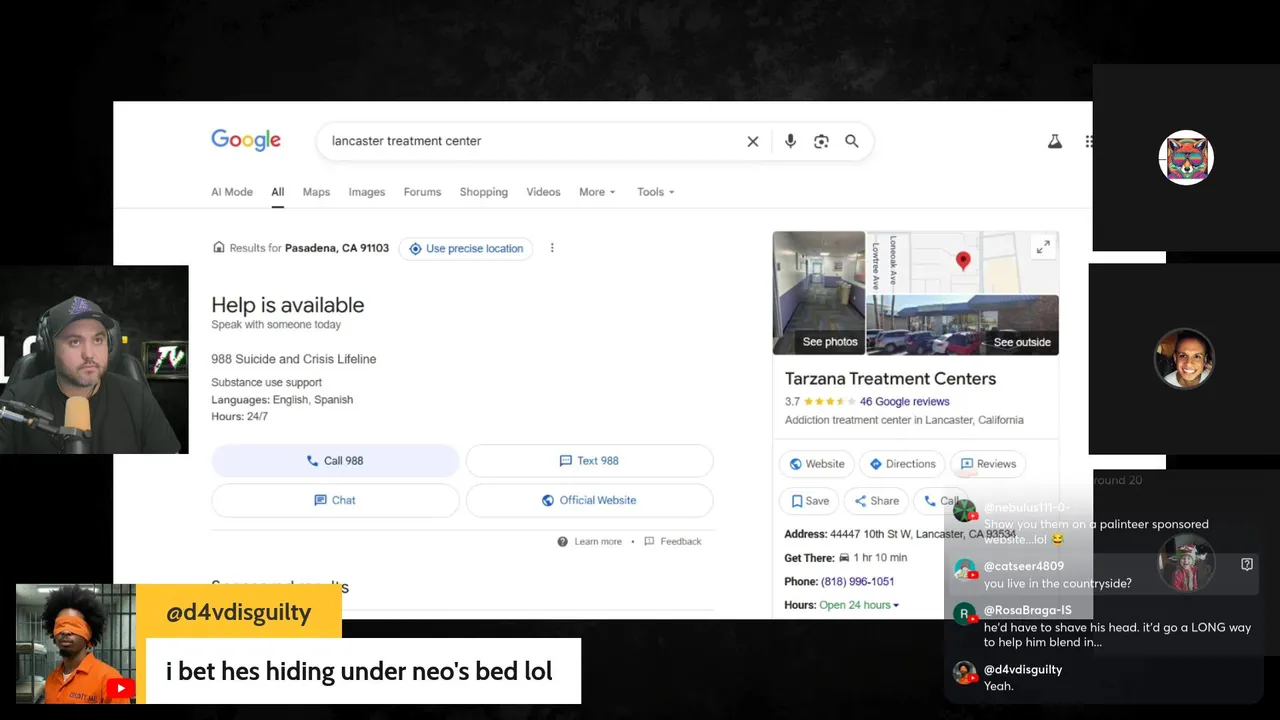The width and height of the screenshot is (1280, 720).
Task: Click Text 988 button
Action: tap(589, 461)
